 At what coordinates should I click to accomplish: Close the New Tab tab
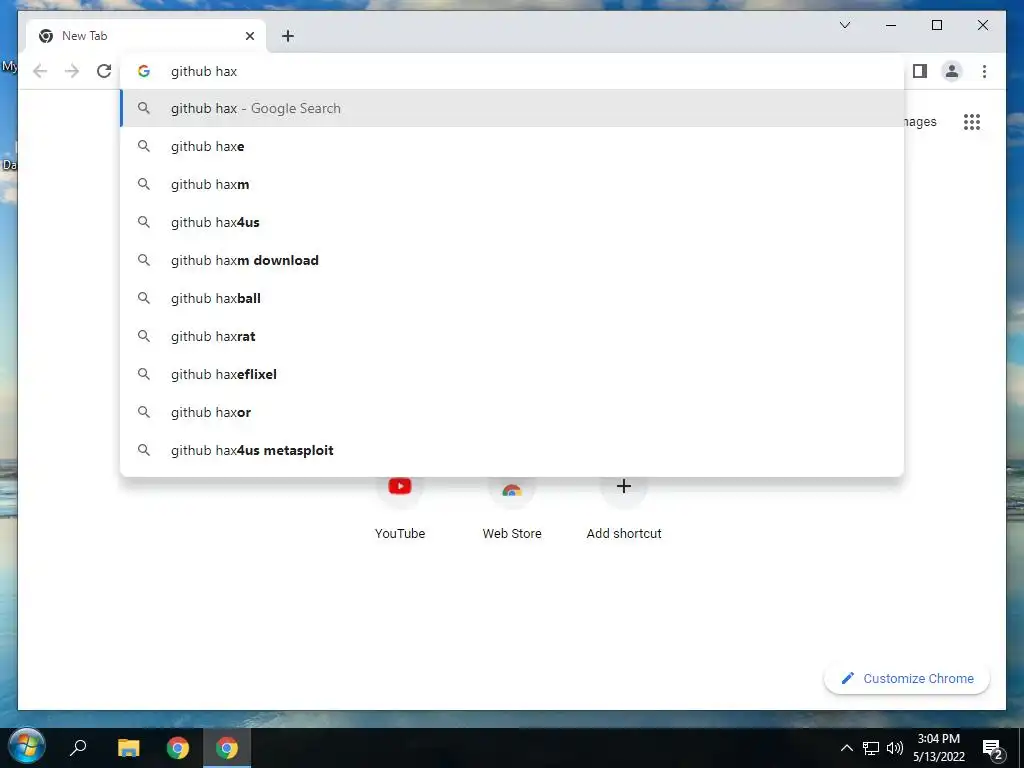(249, 36)
